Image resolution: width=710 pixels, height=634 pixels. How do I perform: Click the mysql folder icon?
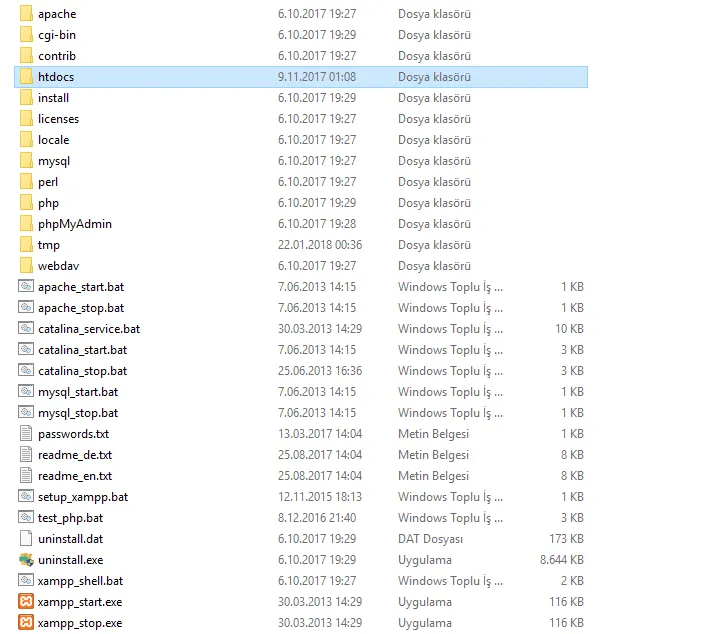[26, 161]
